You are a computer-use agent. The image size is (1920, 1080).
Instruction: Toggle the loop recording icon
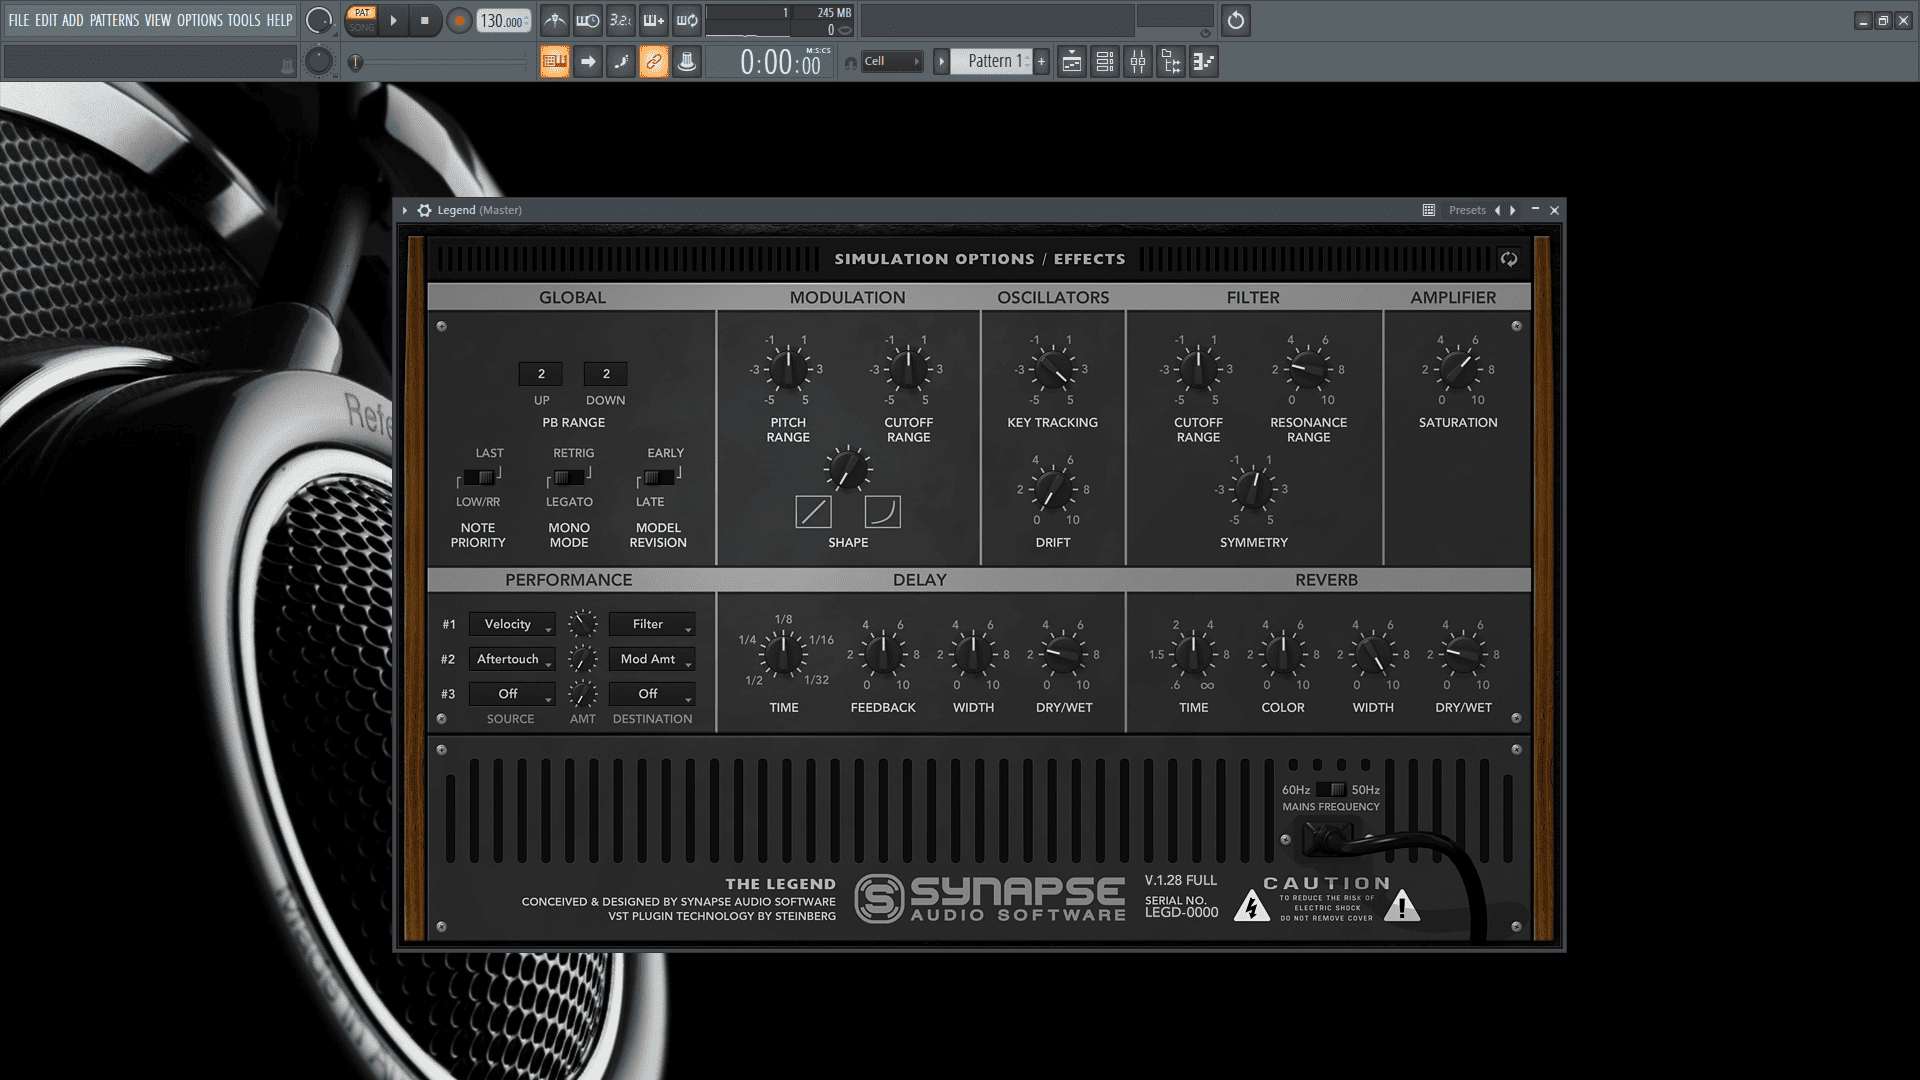tap(687, 20)
